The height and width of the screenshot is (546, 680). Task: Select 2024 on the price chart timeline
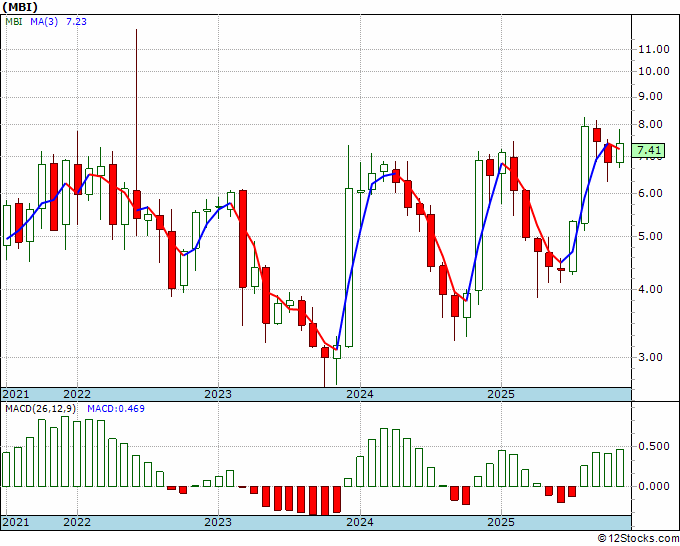coord(360,394)
